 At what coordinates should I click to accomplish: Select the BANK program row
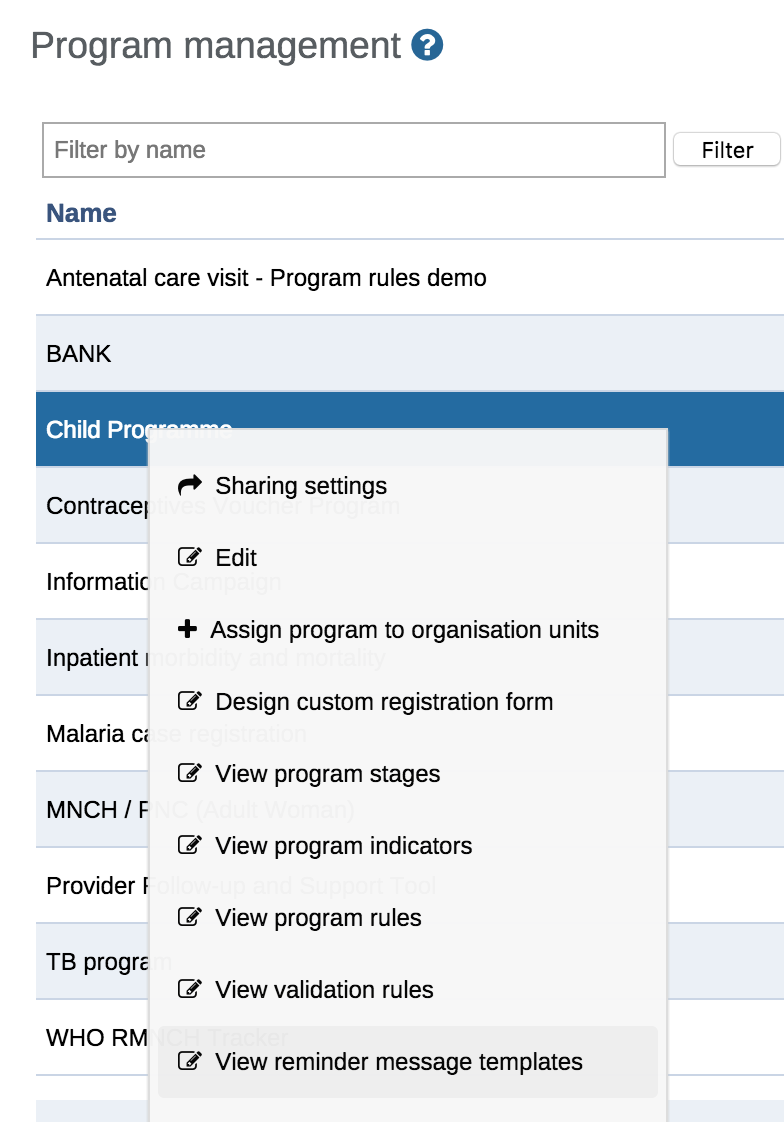click(x=79, y=354)
